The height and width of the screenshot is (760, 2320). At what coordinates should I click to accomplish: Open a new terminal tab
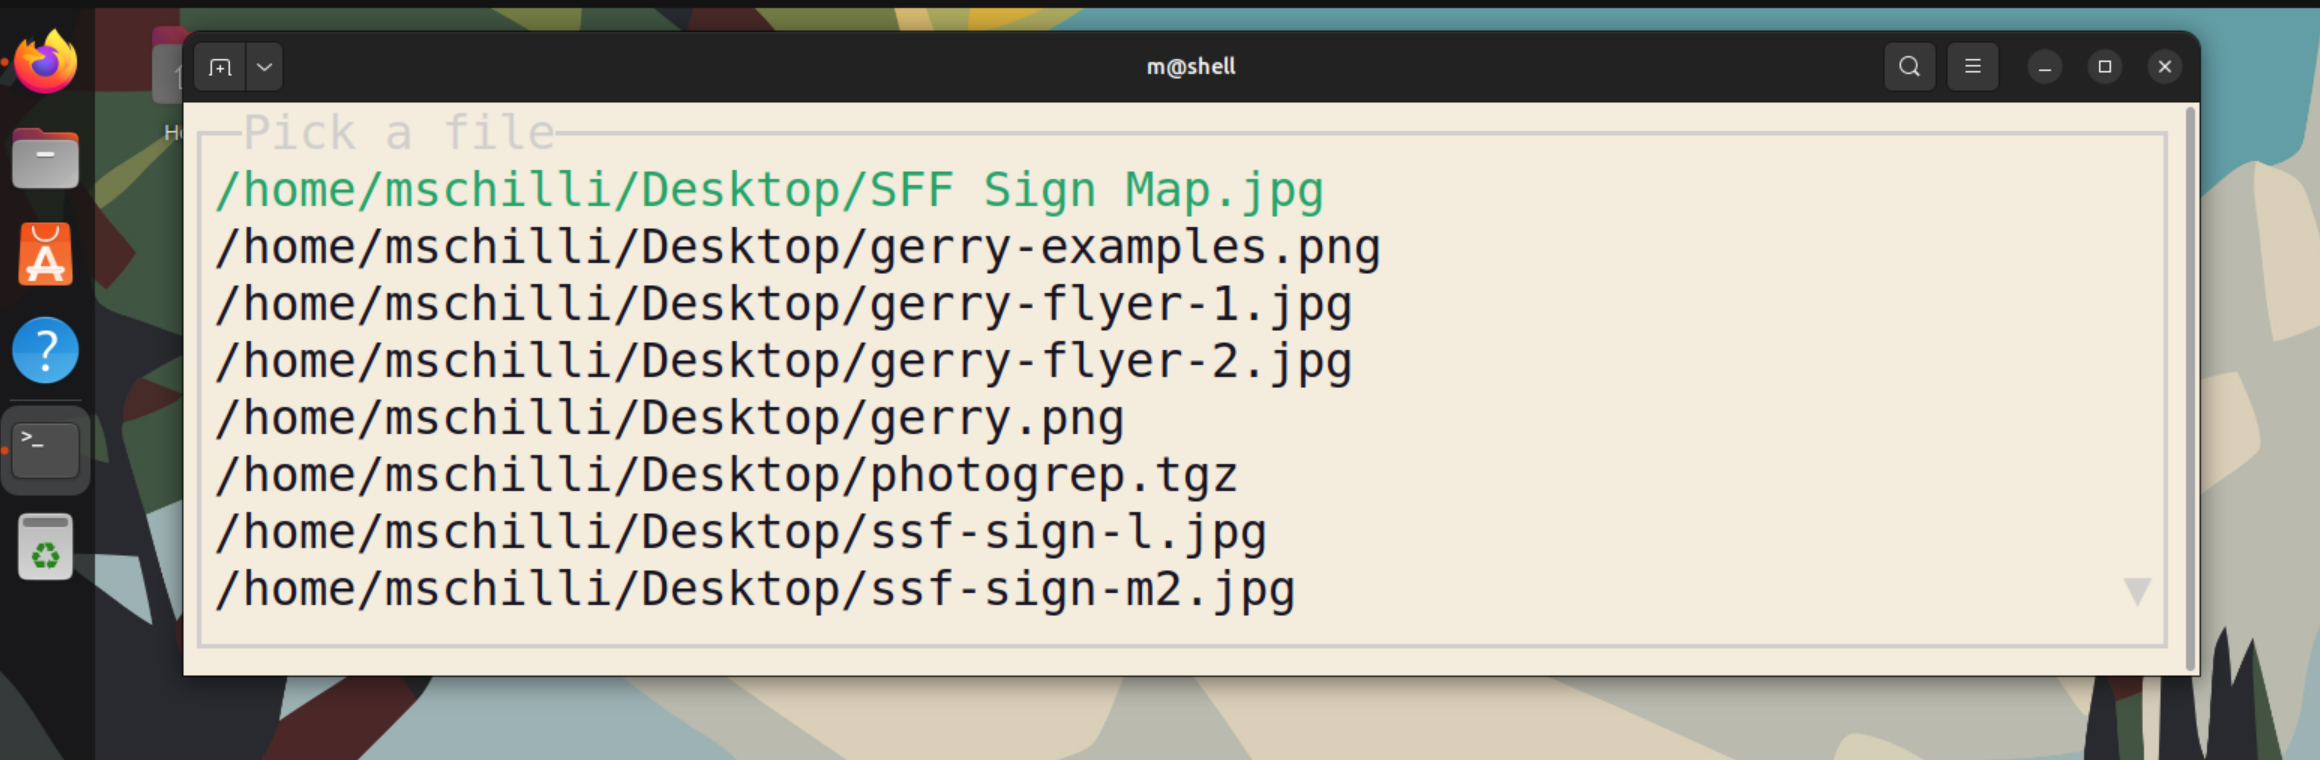[x=220, y=67]
